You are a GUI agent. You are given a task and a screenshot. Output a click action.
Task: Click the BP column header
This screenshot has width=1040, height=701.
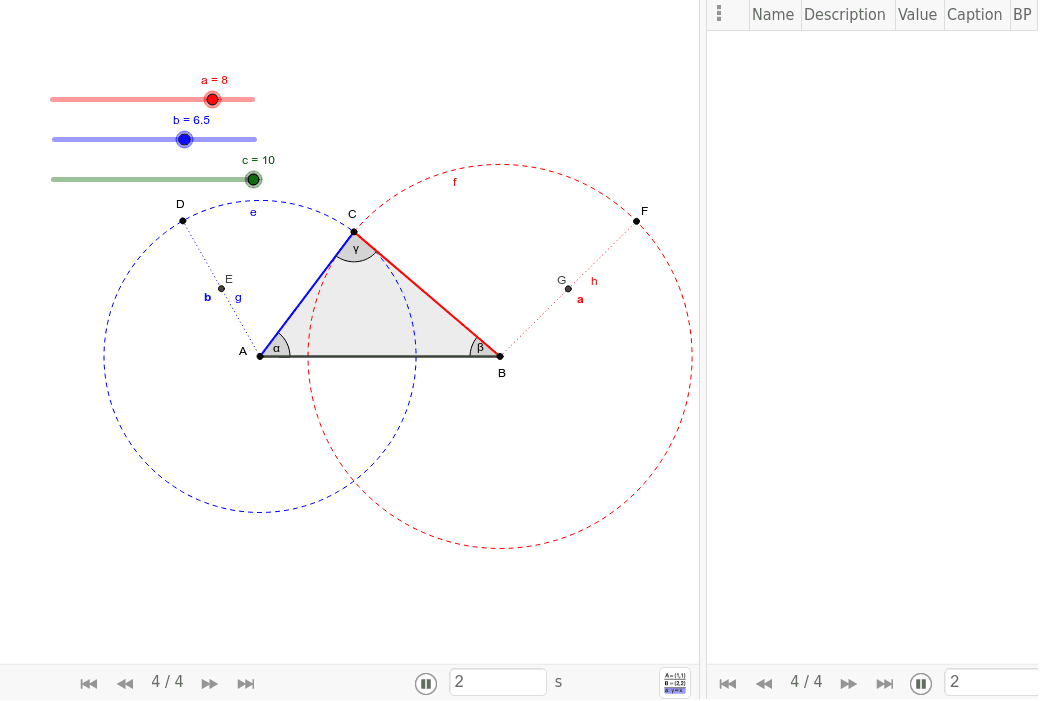coord(1022,15)
